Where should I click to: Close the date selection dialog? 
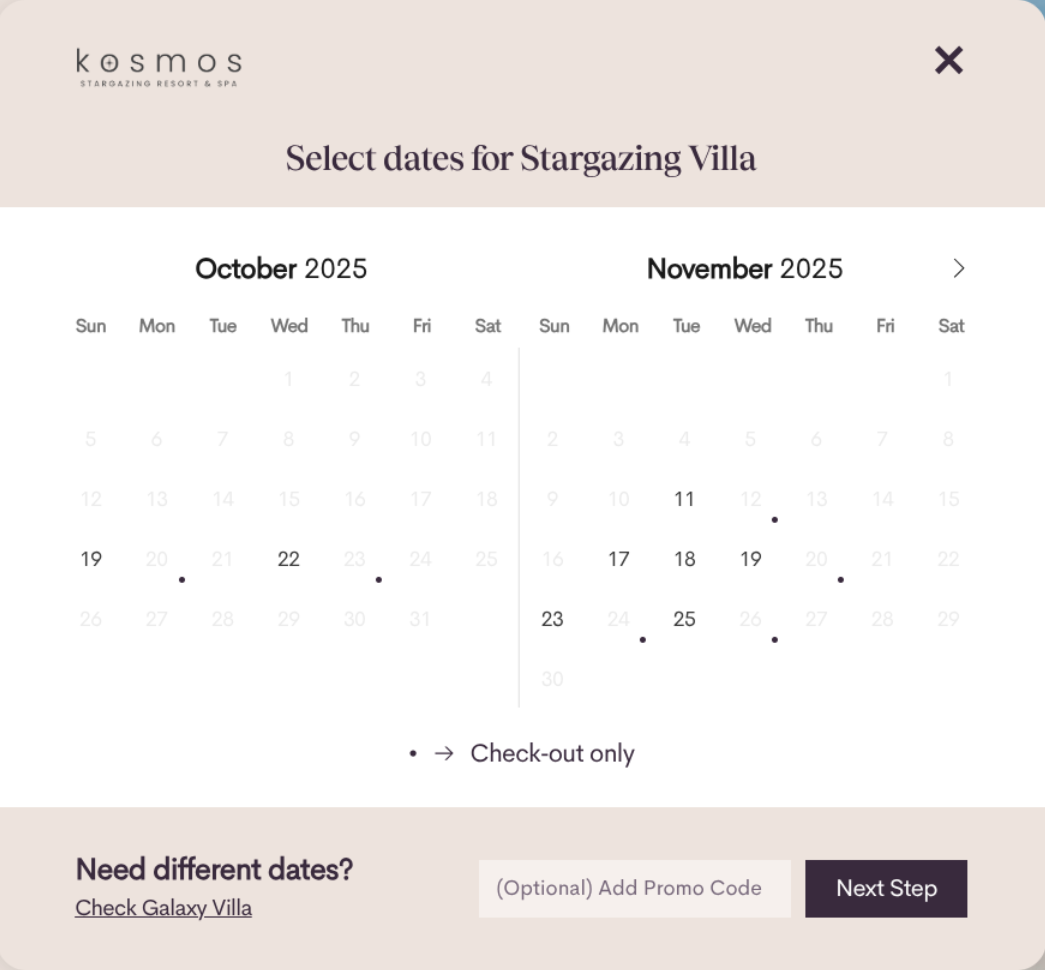948,61
